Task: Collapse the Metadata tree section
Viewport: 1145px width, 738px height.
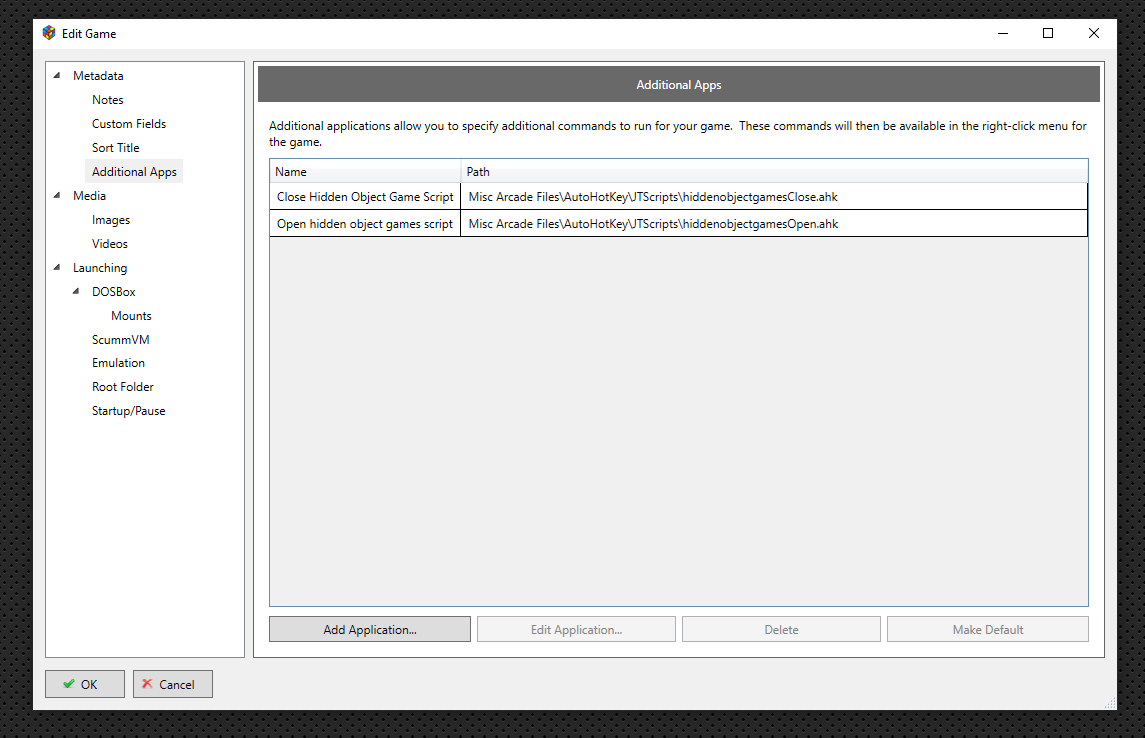Action: (56, 76)
